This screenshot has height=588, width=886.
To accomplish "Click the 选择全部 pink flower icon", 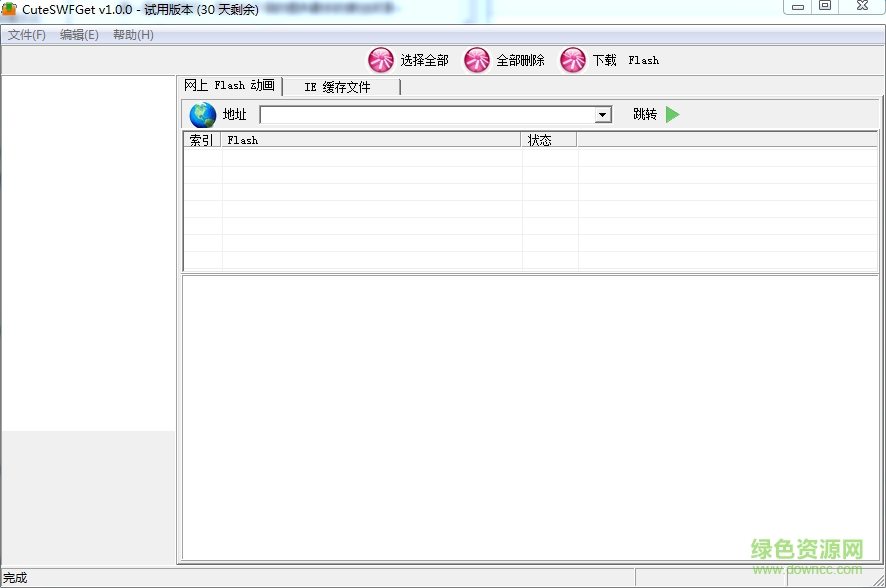I will coord(381,60).
